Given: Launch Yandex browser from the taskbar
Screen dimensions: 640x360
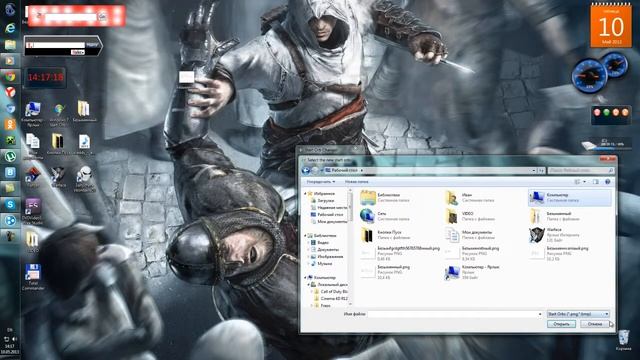Looking at the screenshot, I should tap(10, 92).
